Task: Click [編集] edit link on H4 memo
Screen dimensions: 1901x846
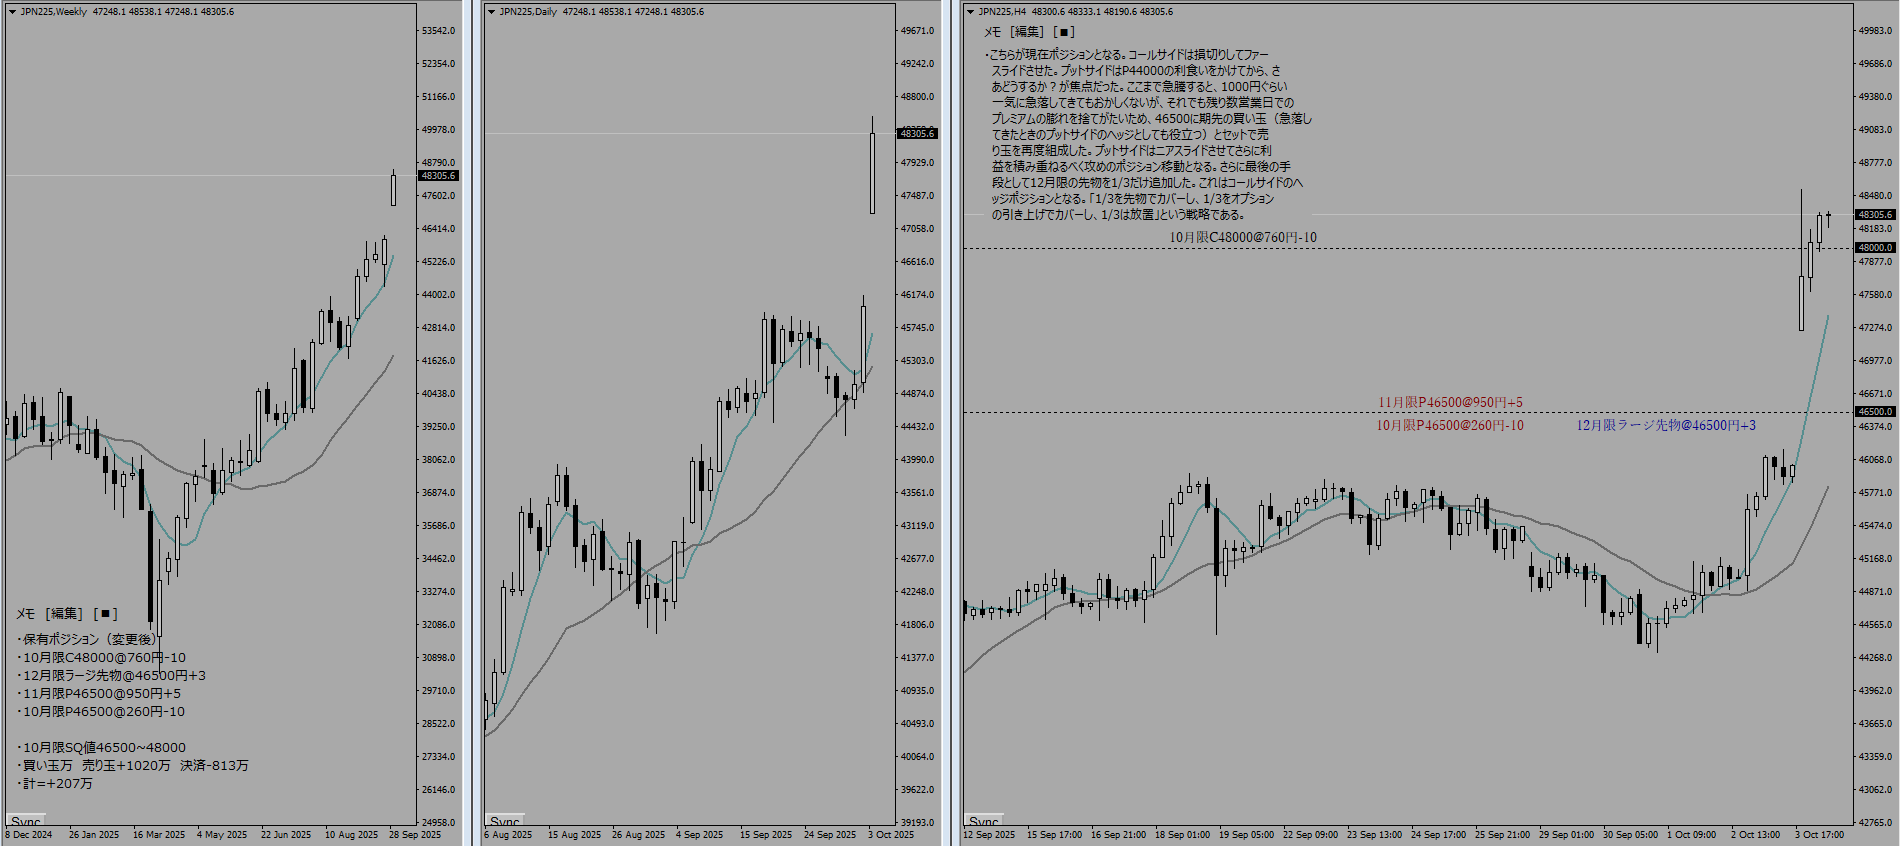Action: (x=1028, y=32)
